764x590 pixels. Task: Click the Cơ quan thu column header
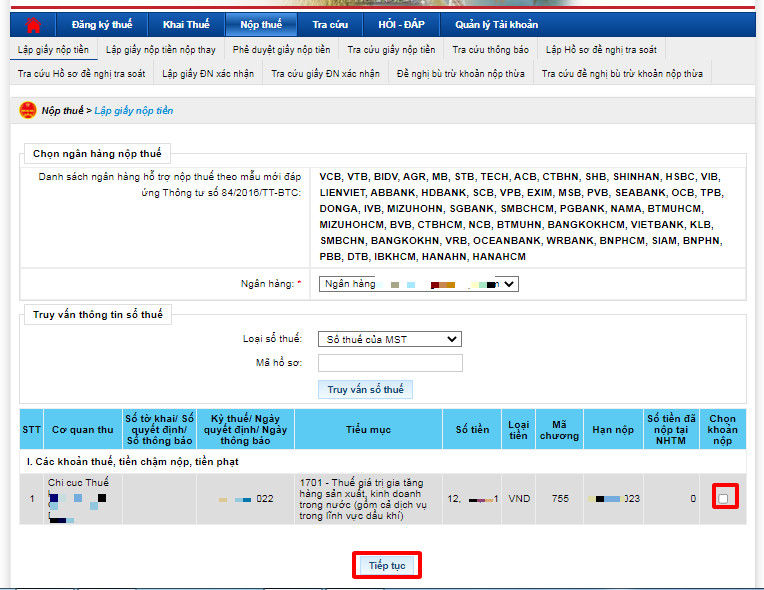pos(83,429)
